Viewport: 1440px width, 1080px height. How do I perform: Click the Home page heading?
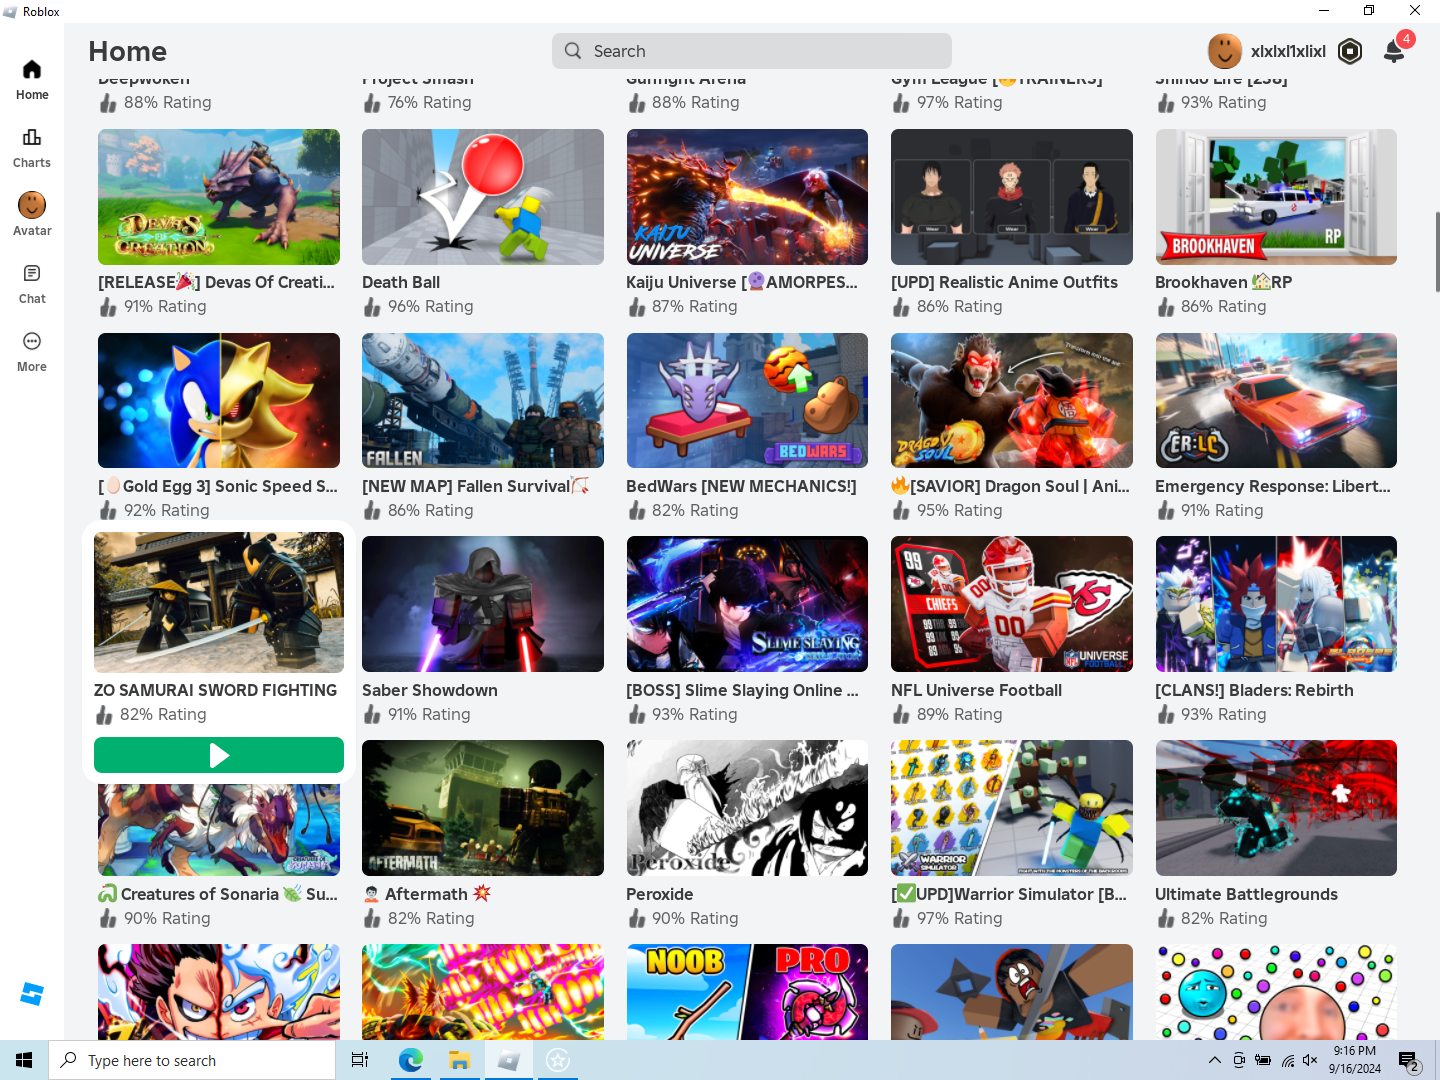point(128,51)
